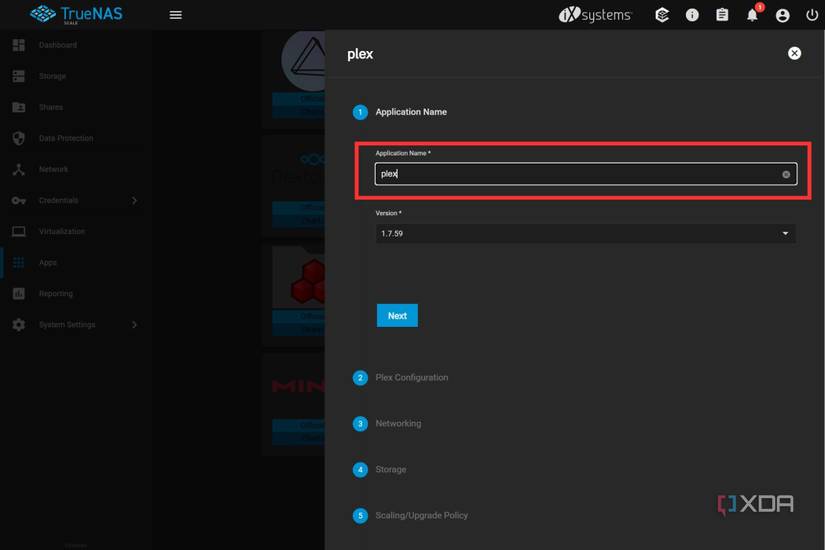Open the iXsystems logo link
Viewport: 825px width, 550px height.
tap(595, 15)
